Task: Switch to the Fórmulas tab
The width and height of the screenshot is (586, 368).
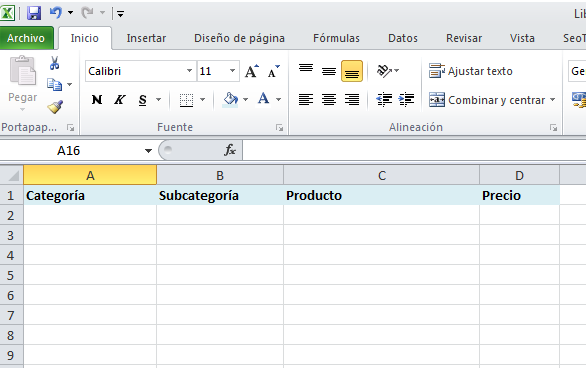Action: point(336,38)
